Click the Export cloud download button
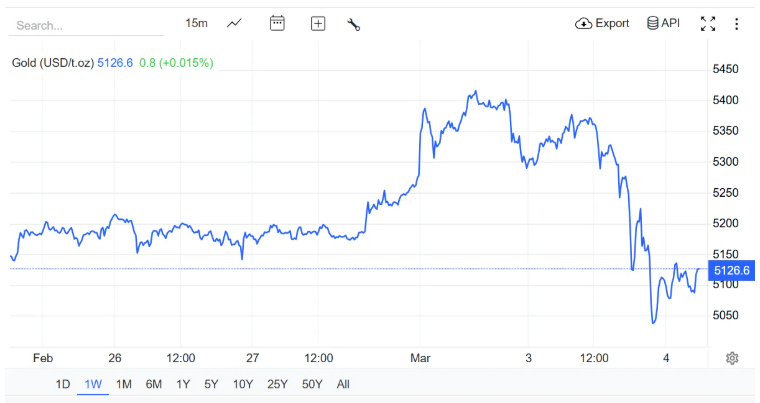760x403 pixels. pos(602,23)
